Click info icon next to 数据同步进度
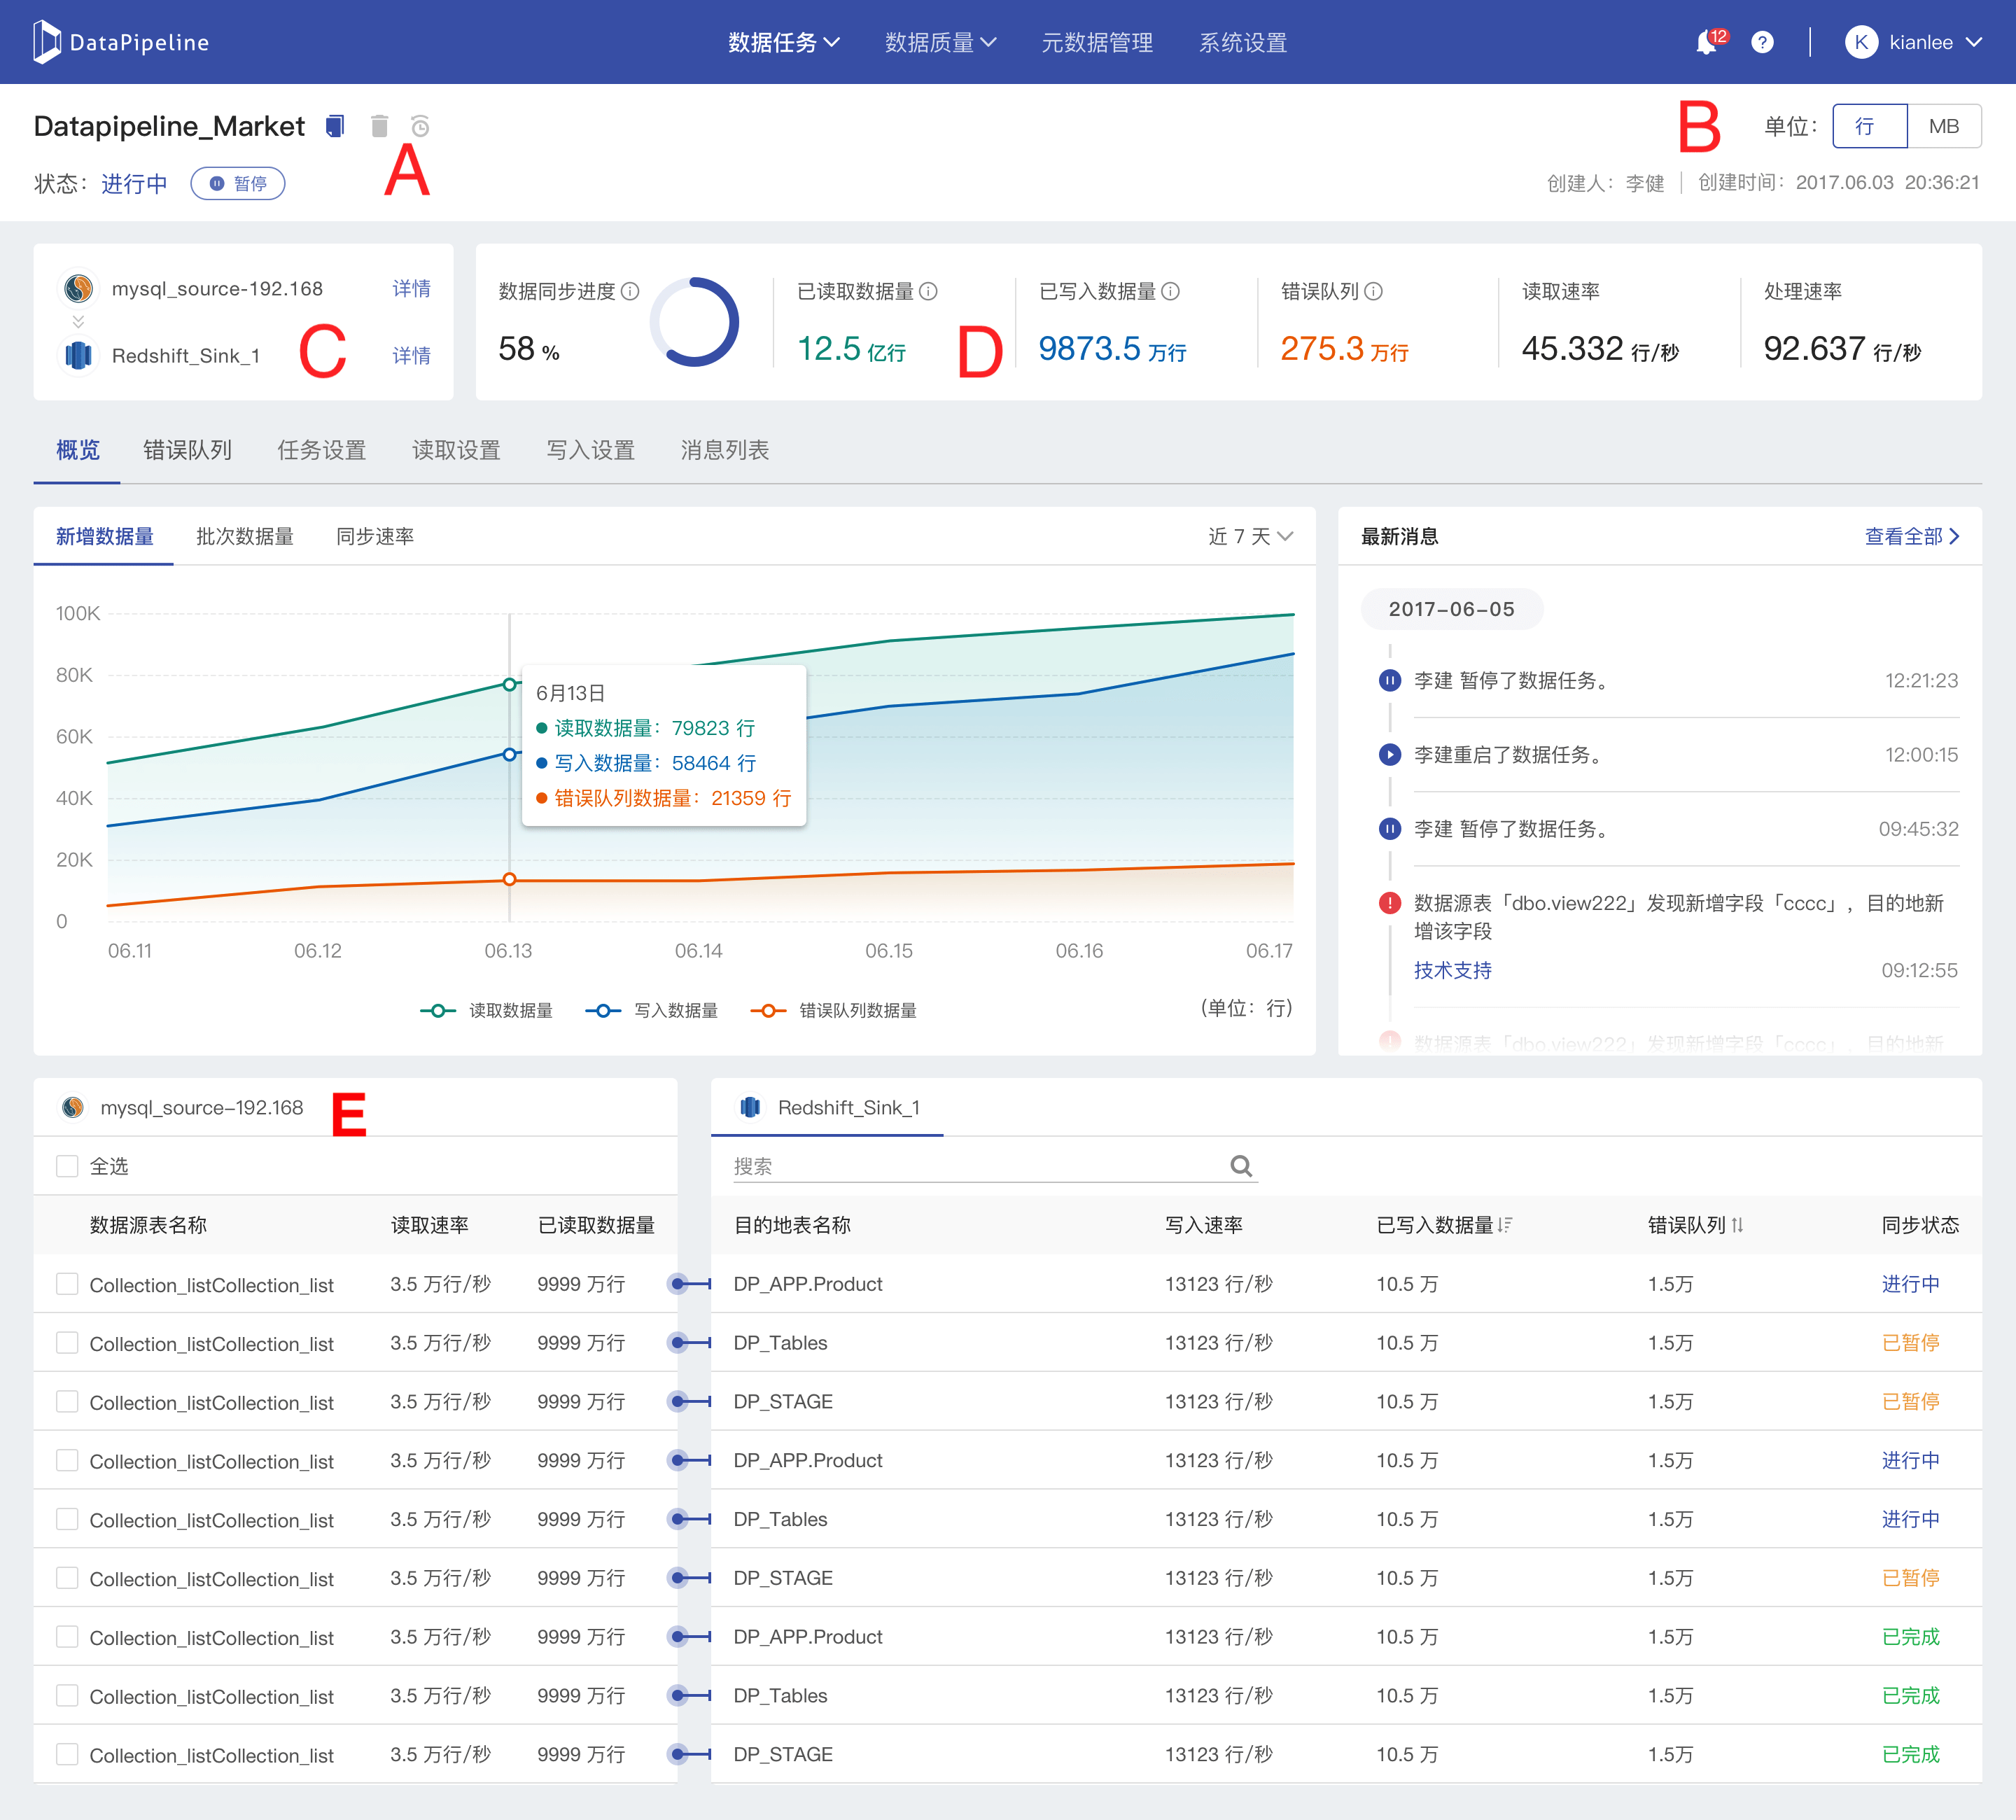Screen dimensions: 2016x1820 tap(630, 291)
